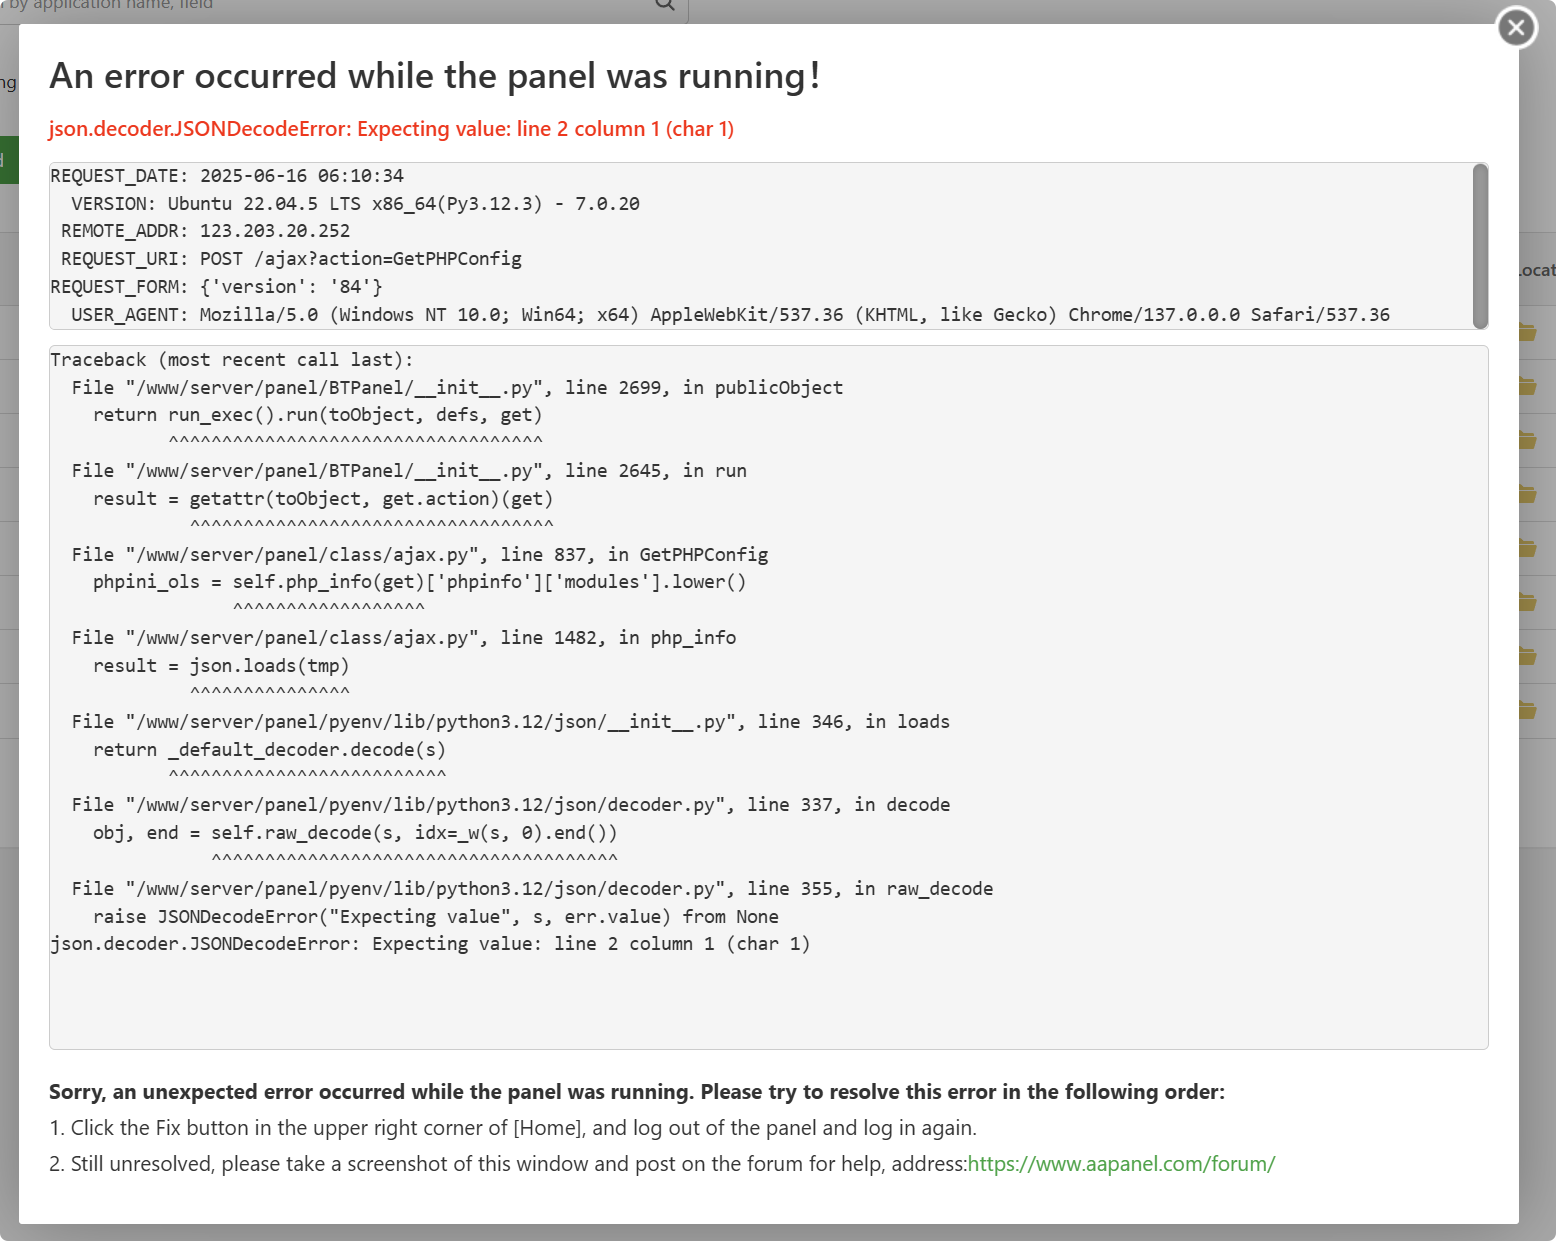Image resolution: width=1556 pixels, height=1241 pixels.
Task: Click the error dialog title heading
Action: click(435, 76)
